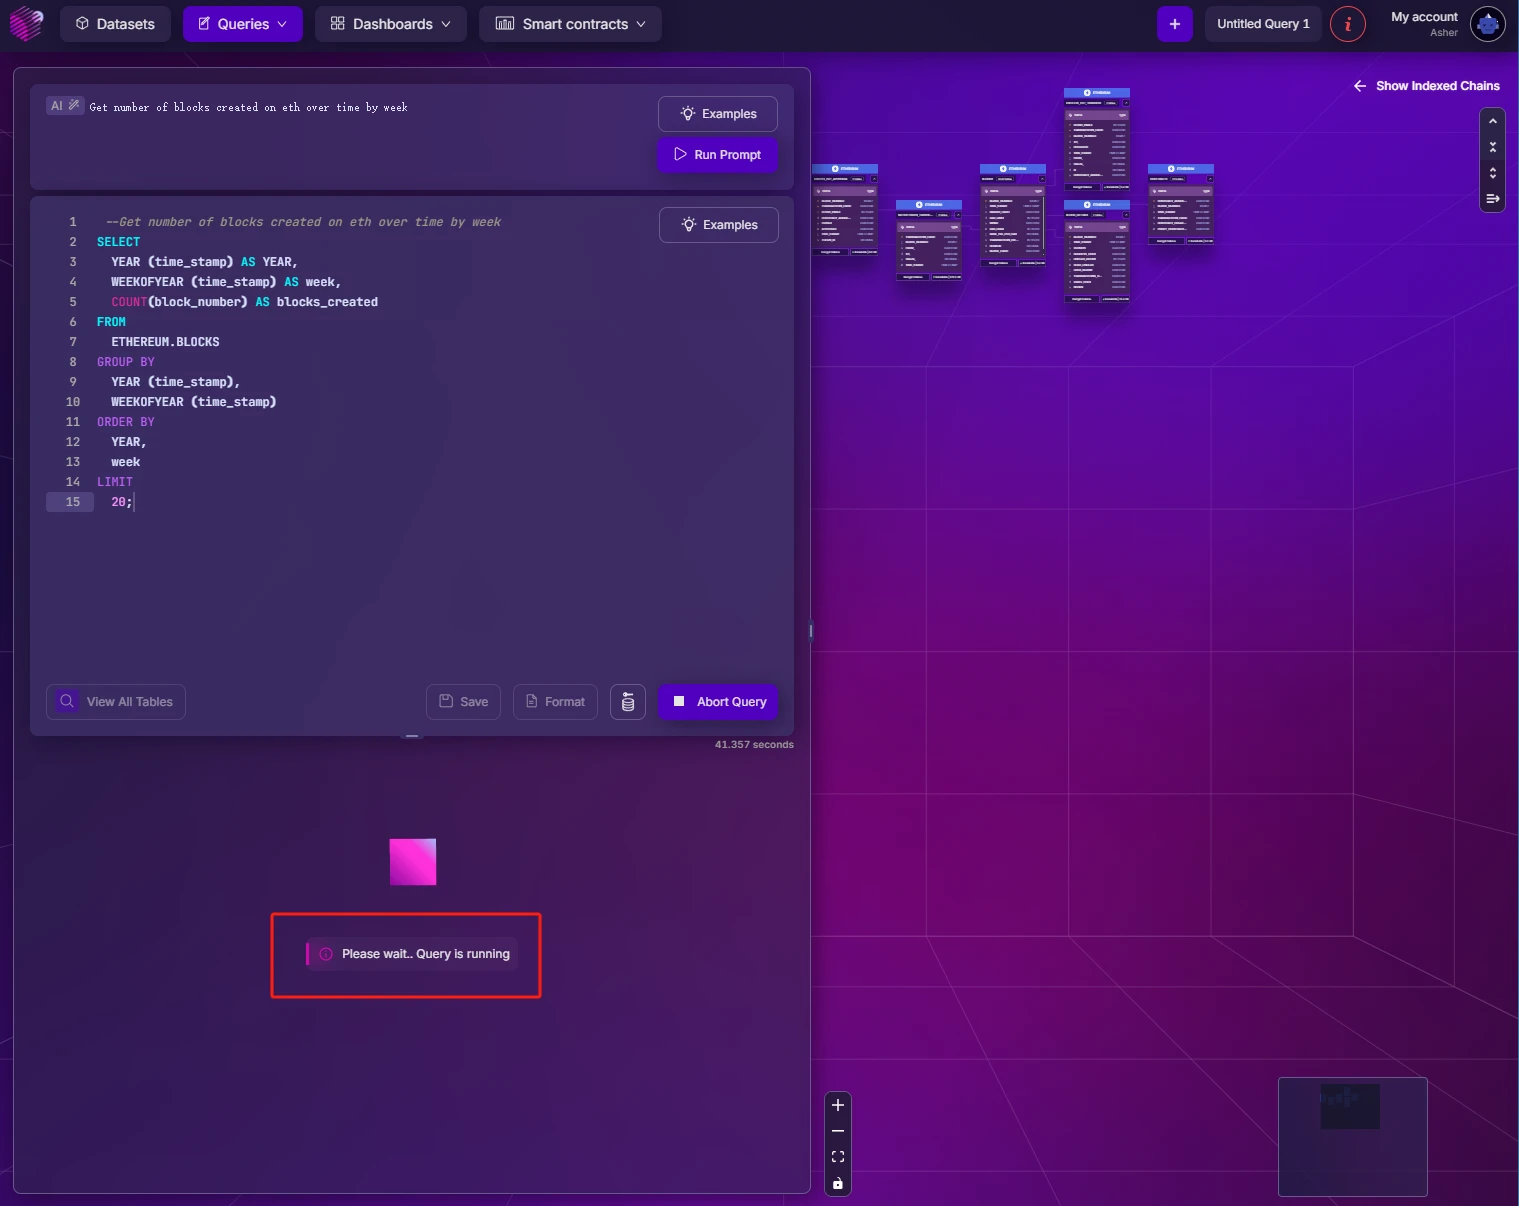Click the red info icon
The height and width of the screenshot is (1206, 1519).
pyautogui.click(x=1347, y=24)
